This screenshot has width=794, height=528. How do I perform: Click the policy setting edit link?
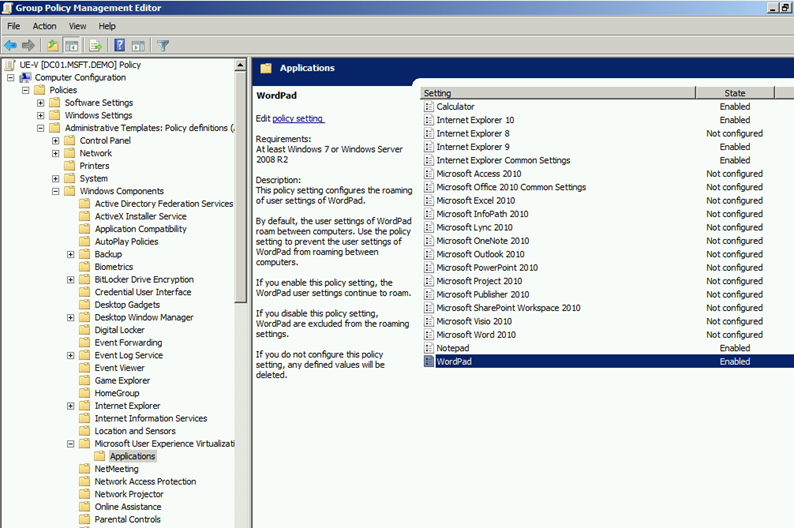298,118
